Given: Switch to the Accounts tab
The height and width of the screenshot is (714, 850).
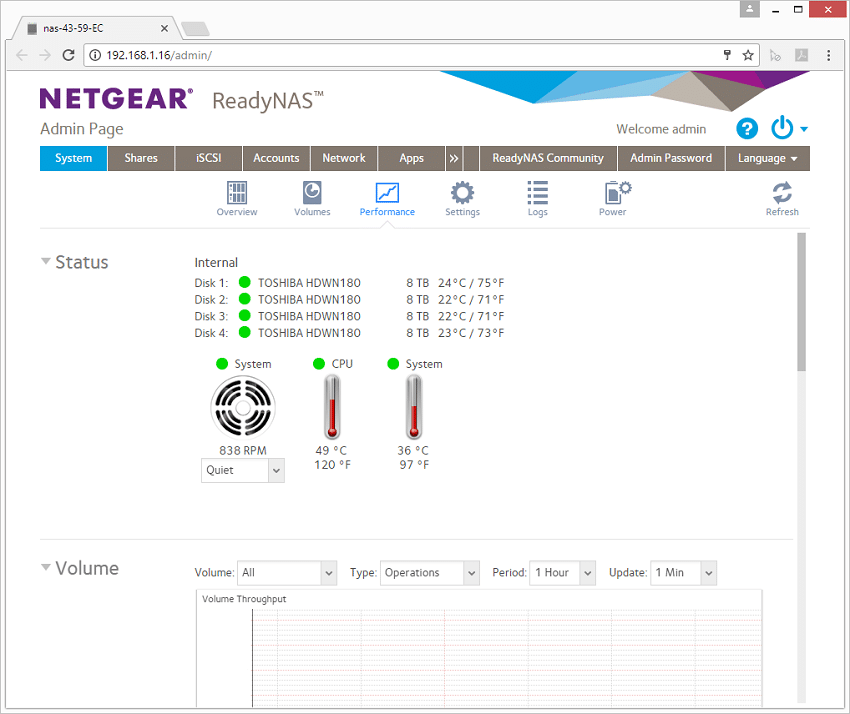Looking at the screenshot, I should [276, 158].
